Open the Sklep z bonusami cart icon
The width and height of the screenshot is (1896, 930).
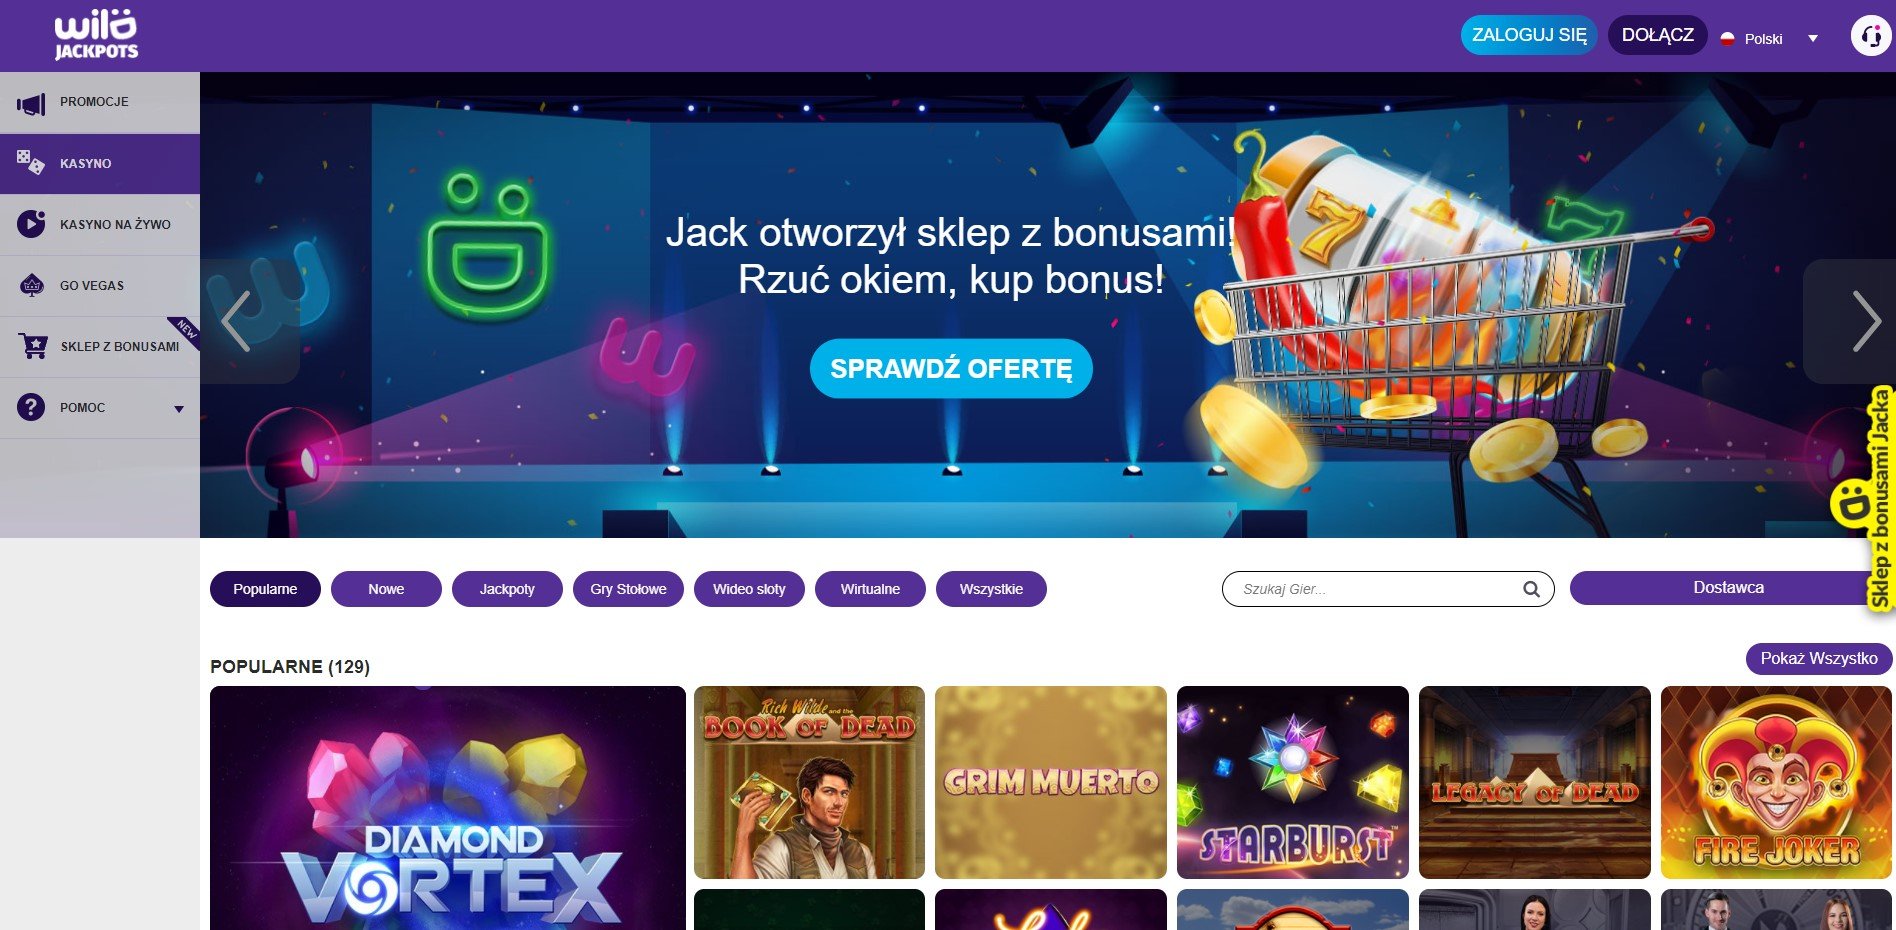tap(33, 346)
